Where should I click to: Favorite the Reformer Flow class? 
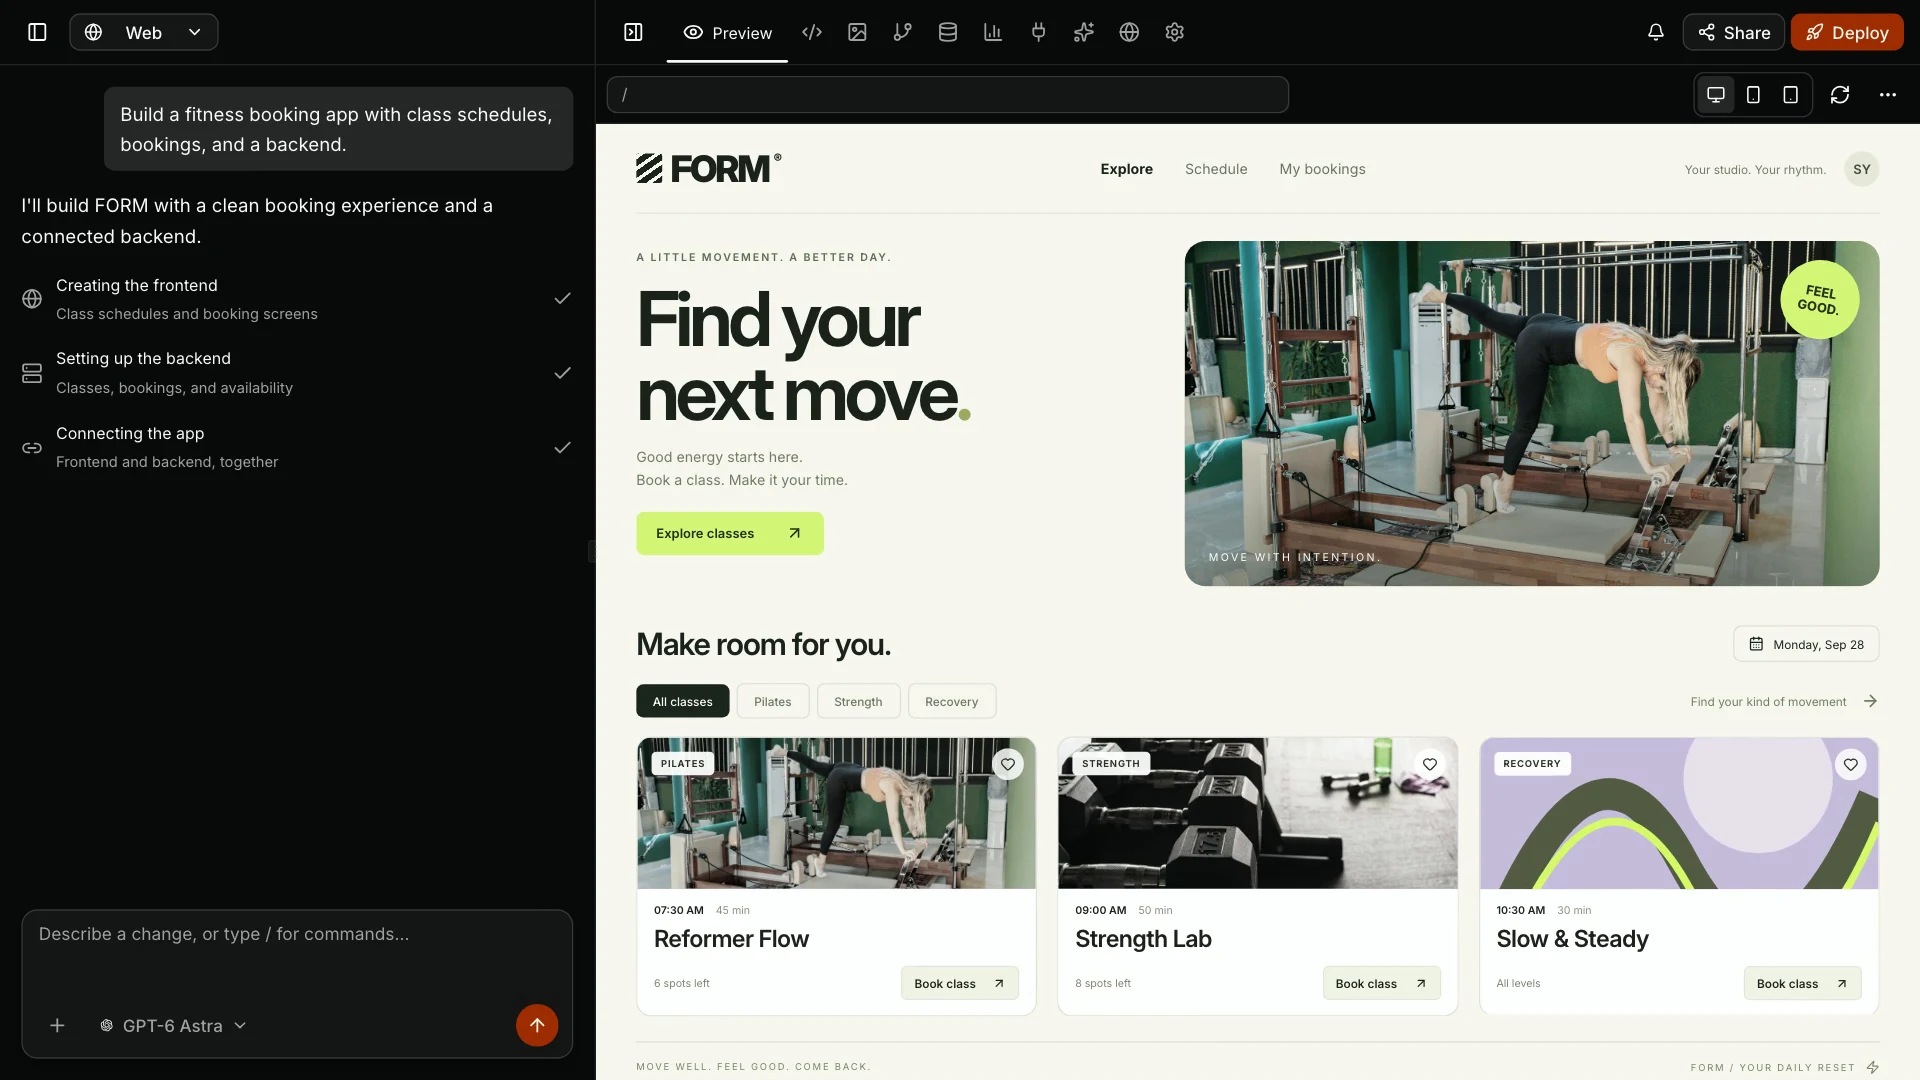(1008, 764)
